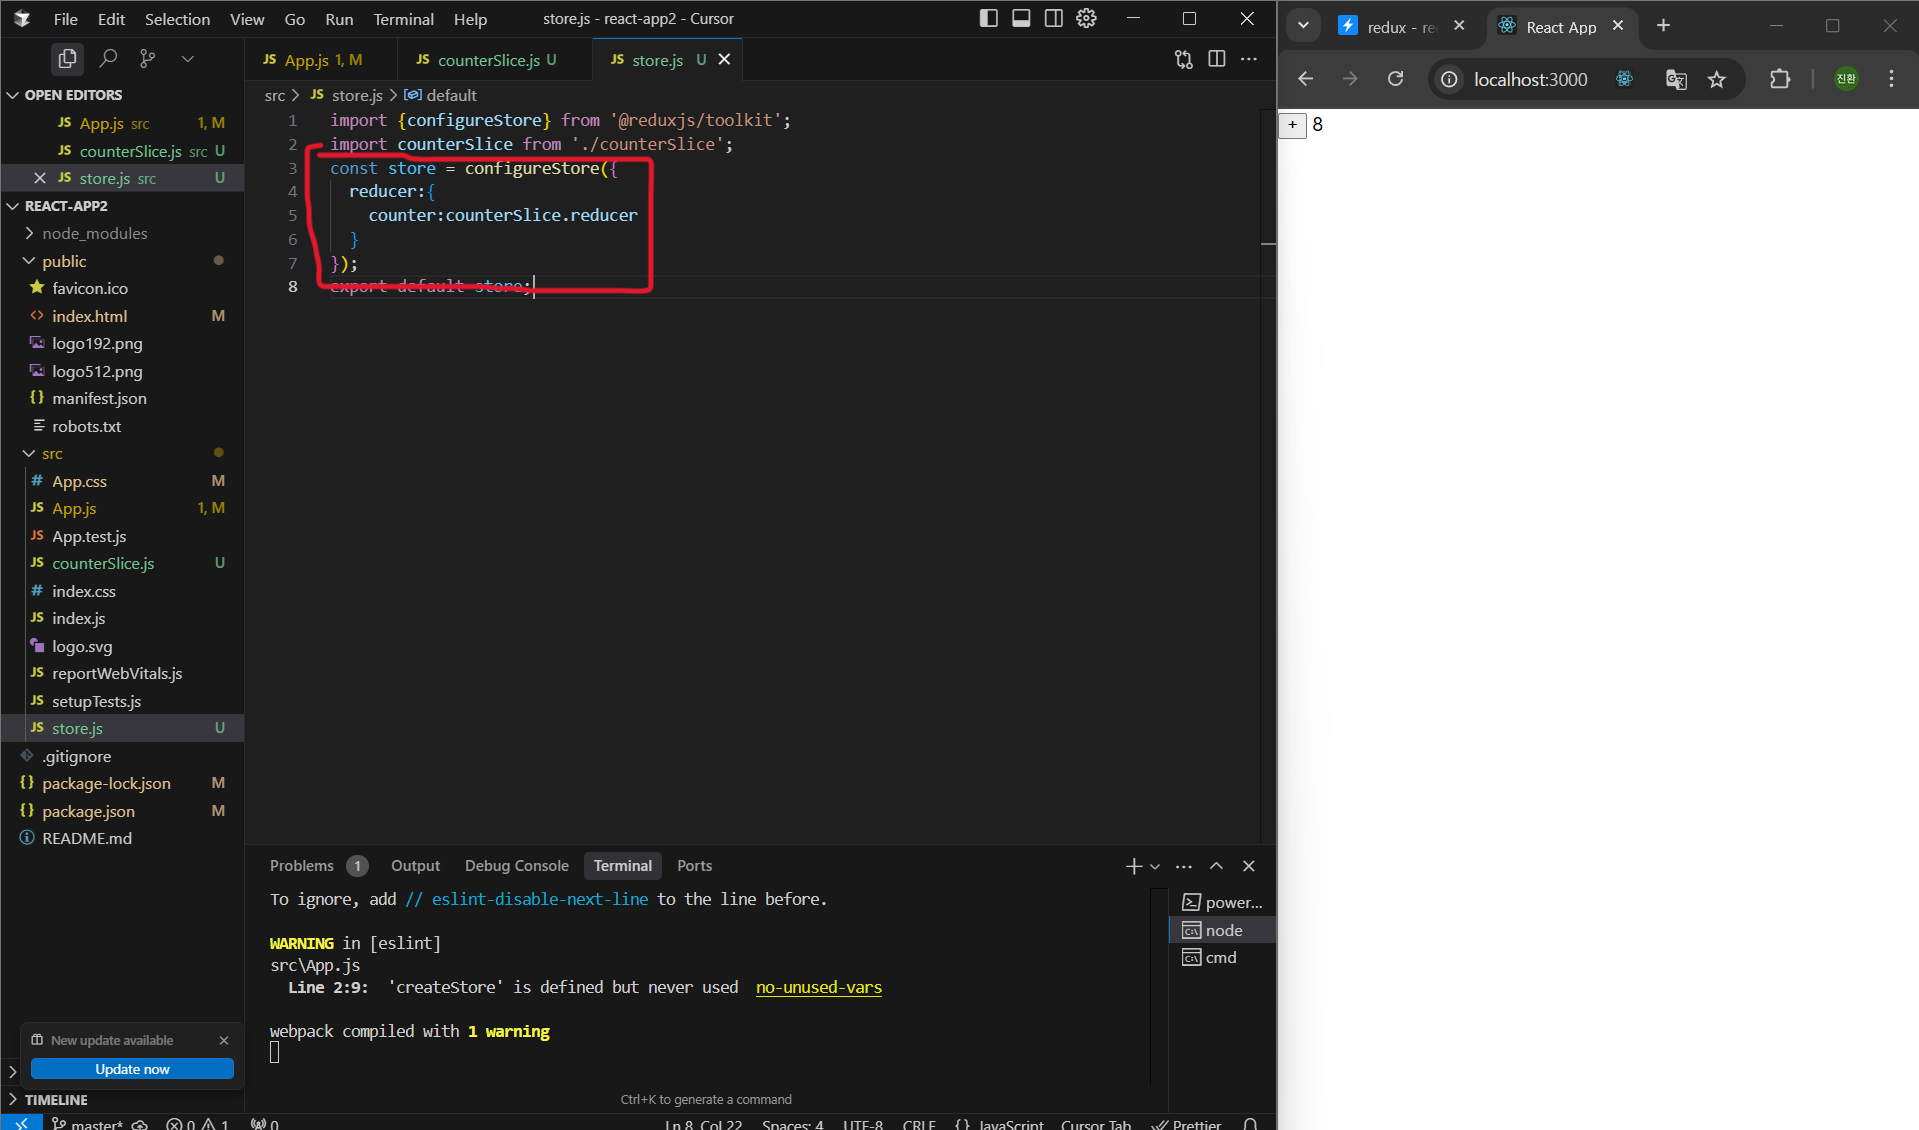
Task: Reload the browser page
Action: click(x=1396, y=79)
